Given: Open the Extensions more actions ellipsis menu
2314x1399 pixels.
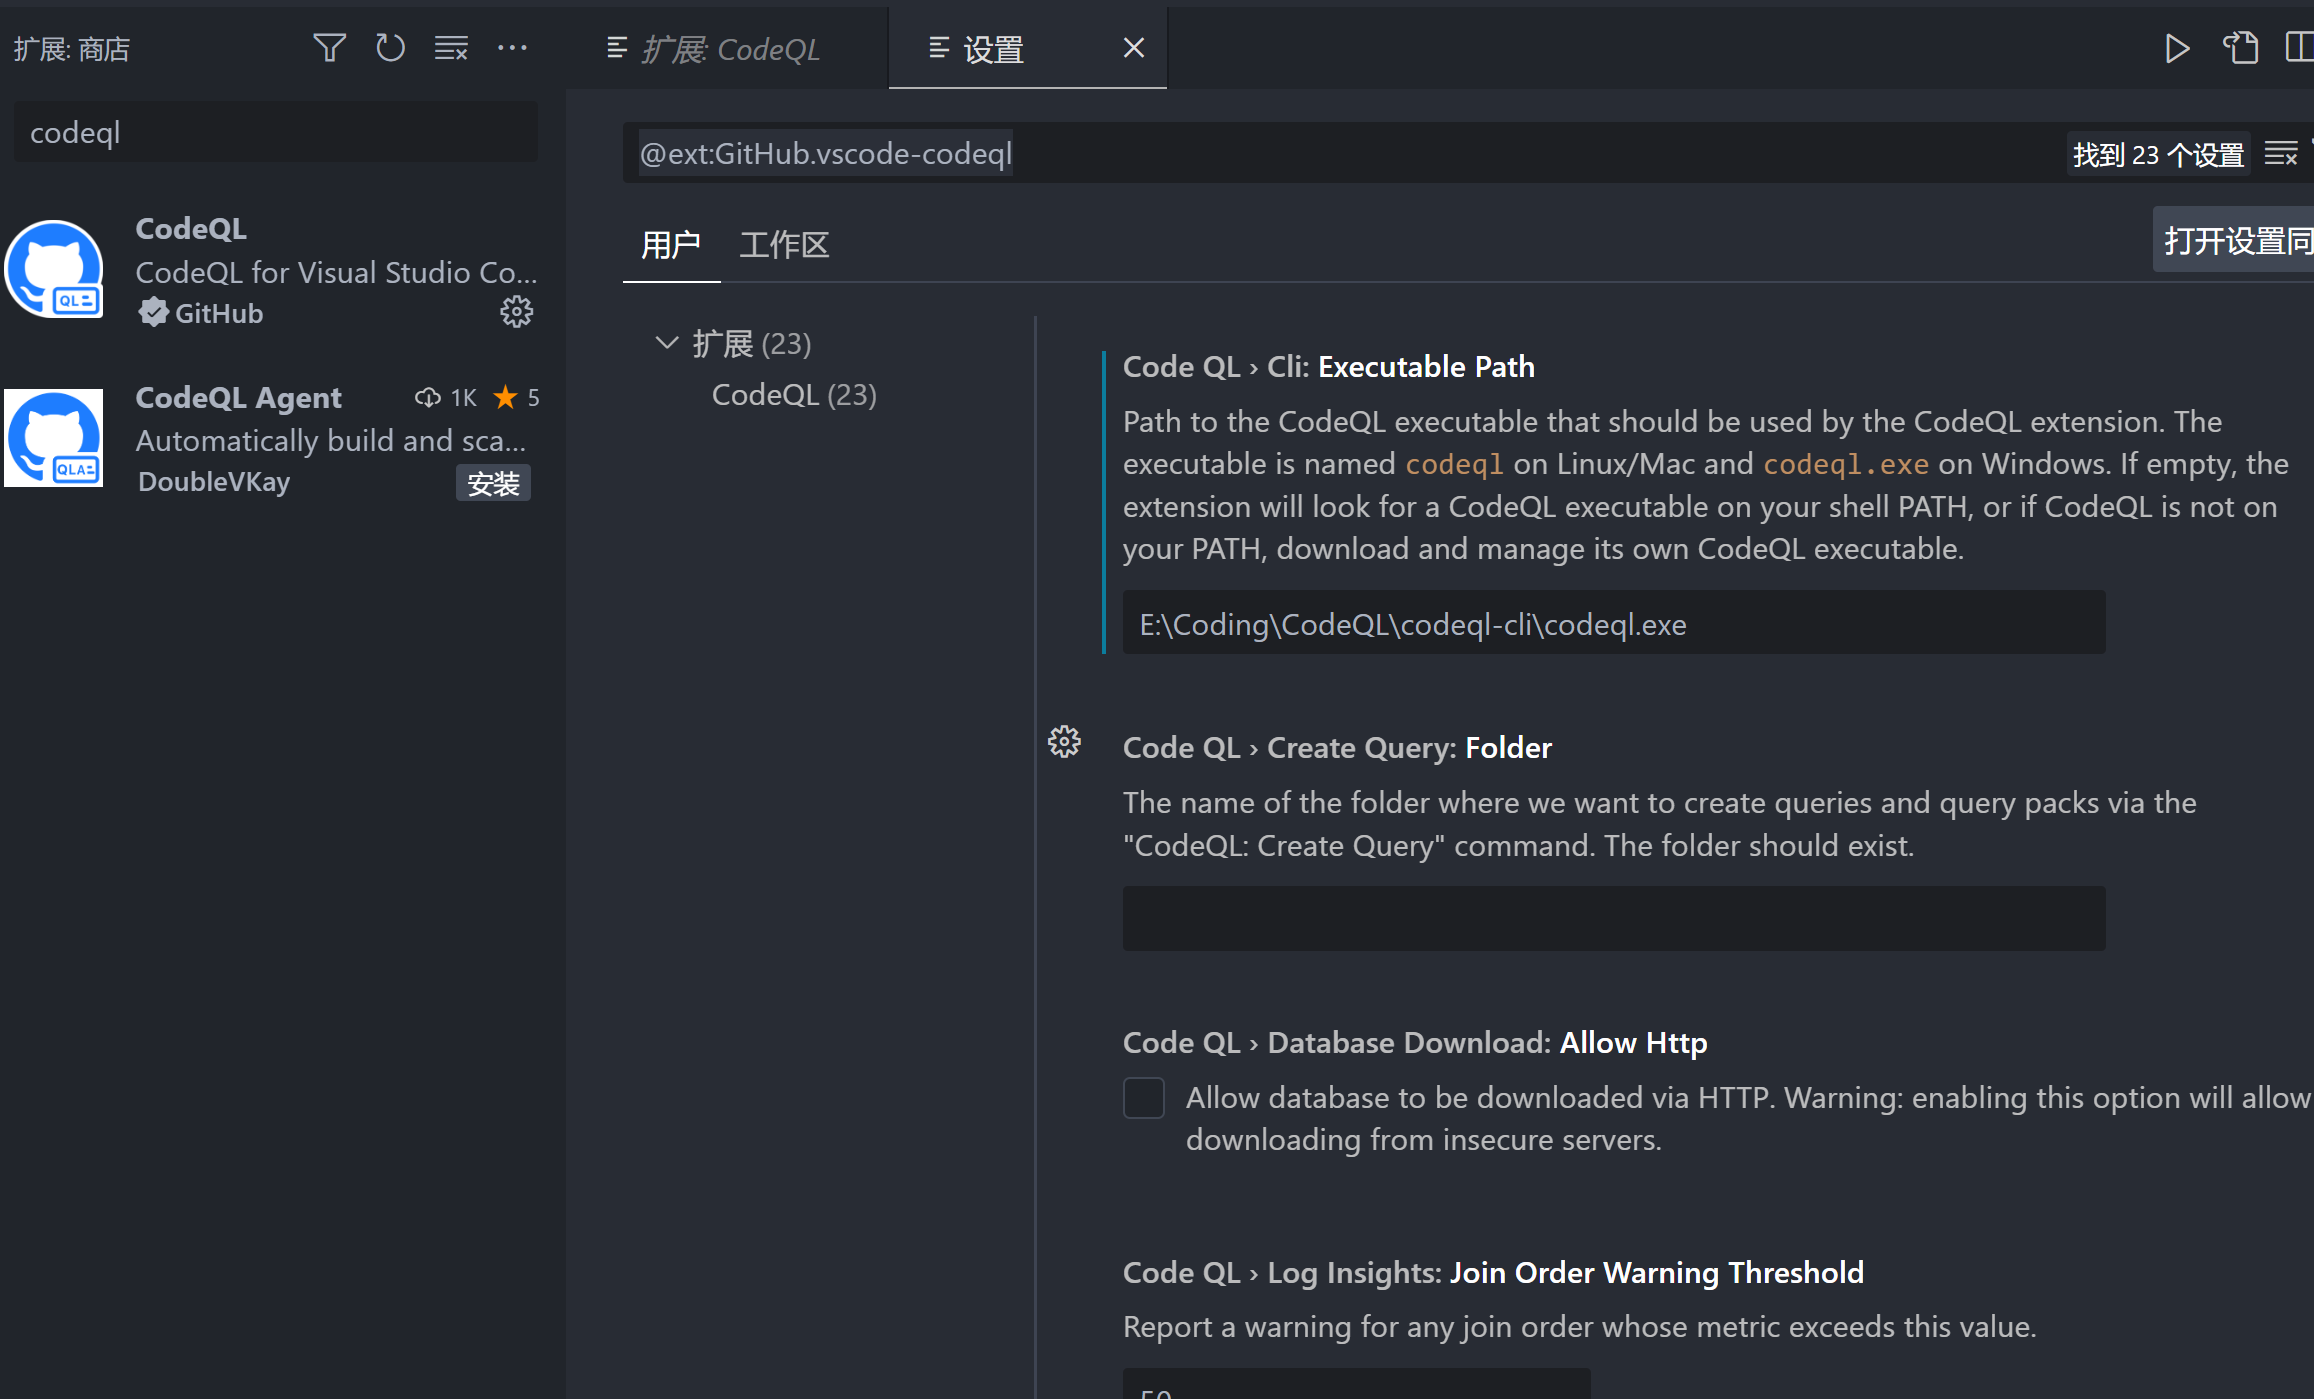Looking at the screenshot, I should pyautogui.click(x=513, y=47).
